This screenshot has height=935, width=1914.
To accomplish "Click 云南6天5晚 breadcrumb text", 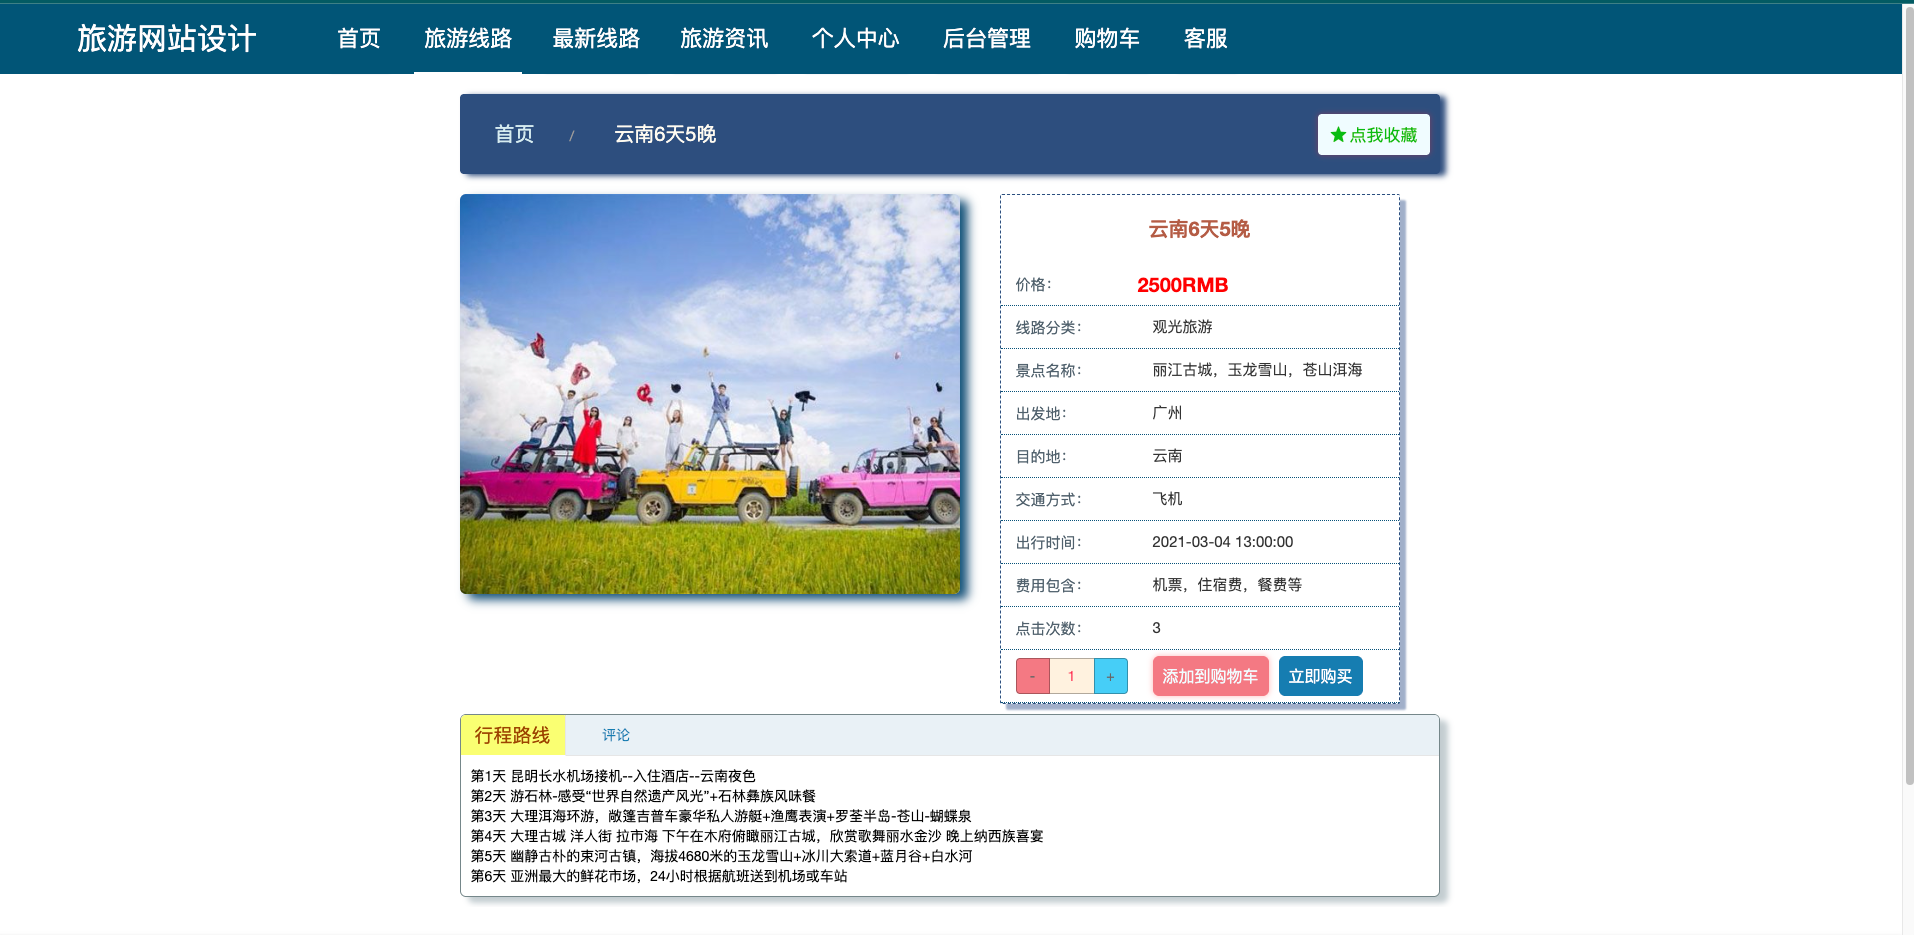I will [x=665, y=134].
